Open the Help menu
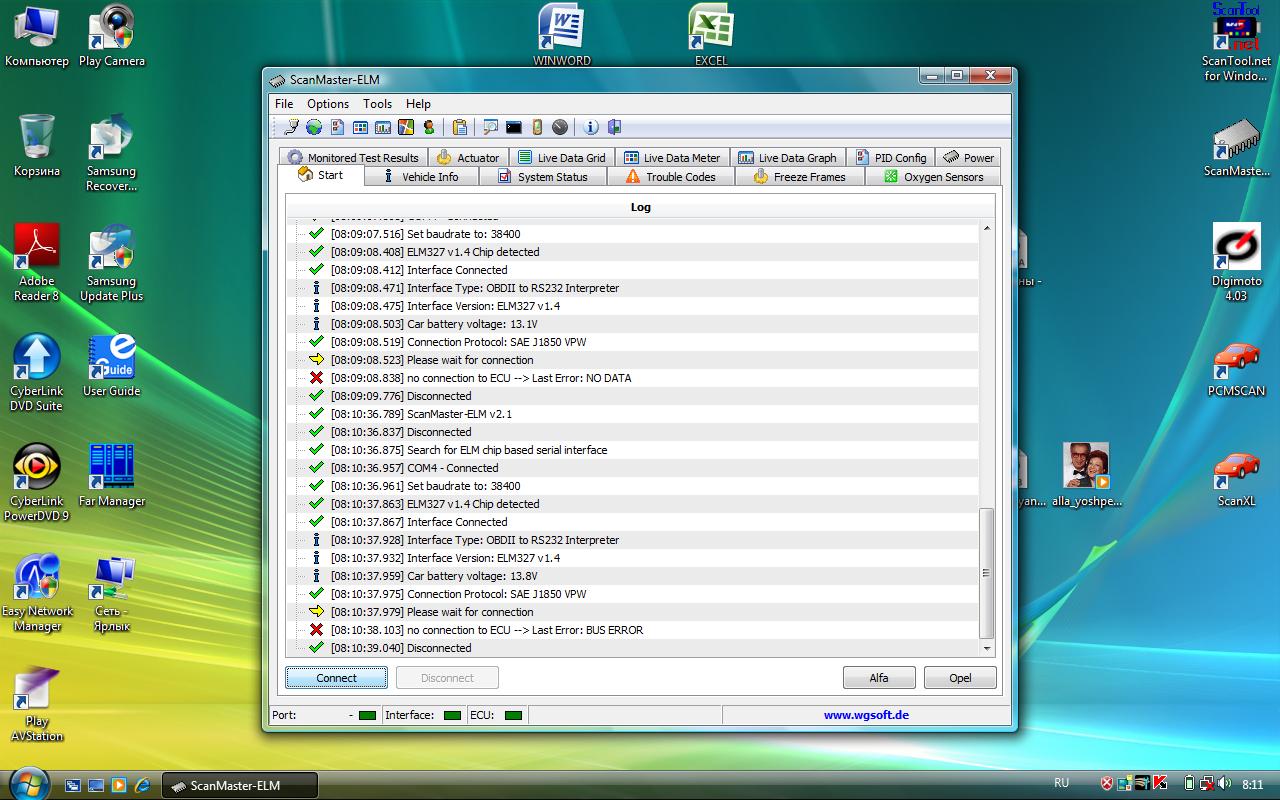Screen dimensions: 1280x800 (418, 103)
